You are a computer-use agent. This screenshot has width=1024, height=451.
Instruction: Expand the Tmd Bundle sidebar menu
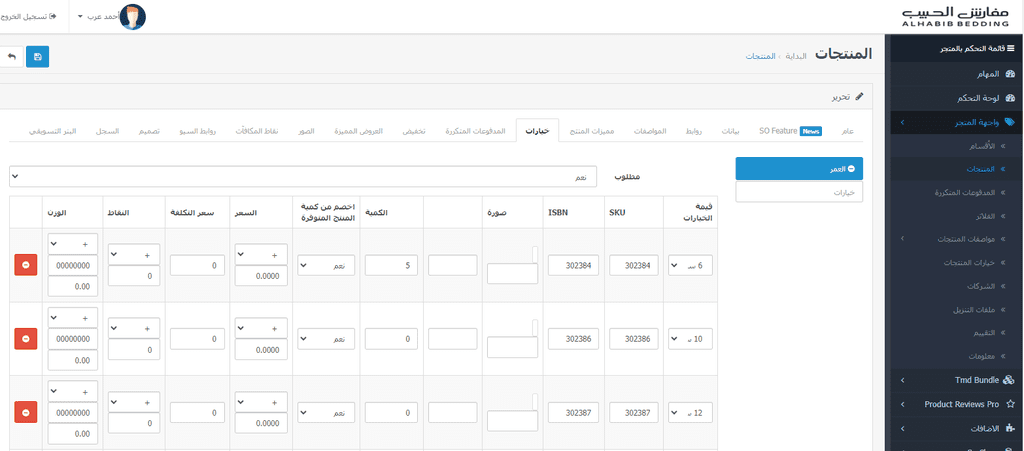(x=955, y=379)
